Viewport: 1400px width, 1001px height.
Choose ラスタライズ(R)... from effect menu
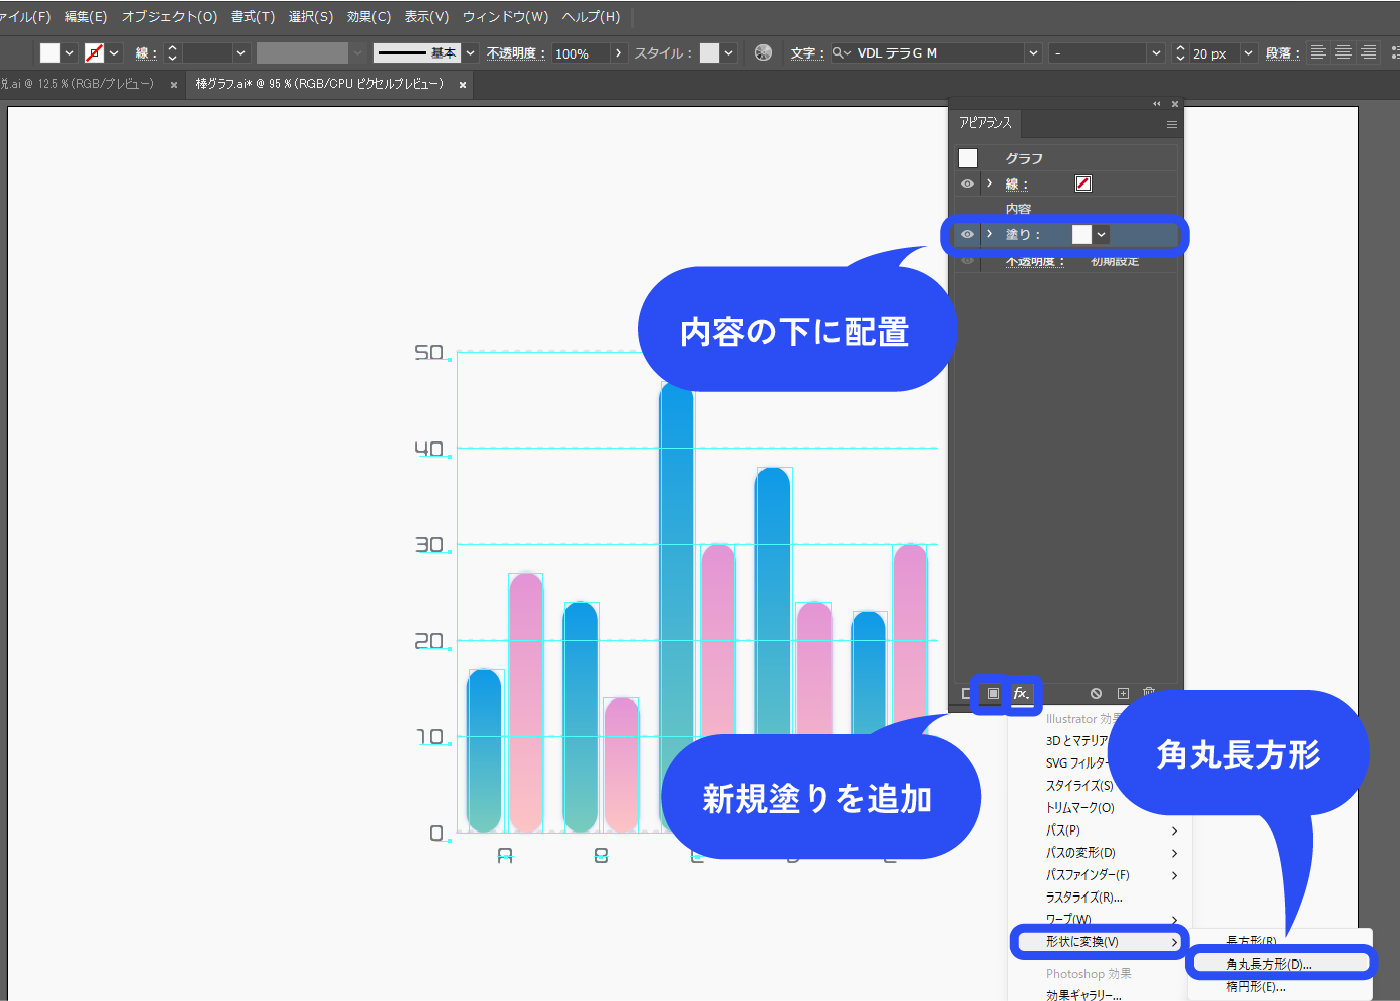pyautogui.click(x=1085, y=897)
